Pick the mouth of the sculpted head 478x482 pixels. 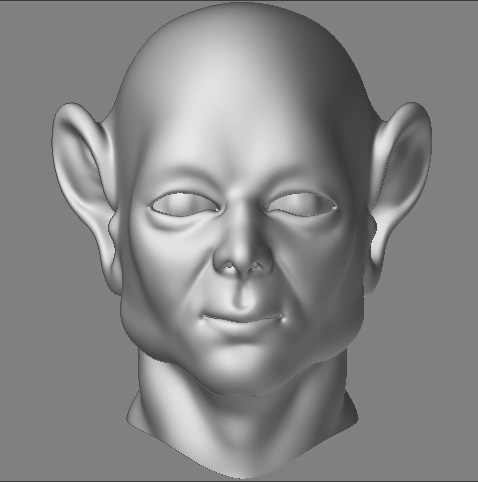pos(243,320)
